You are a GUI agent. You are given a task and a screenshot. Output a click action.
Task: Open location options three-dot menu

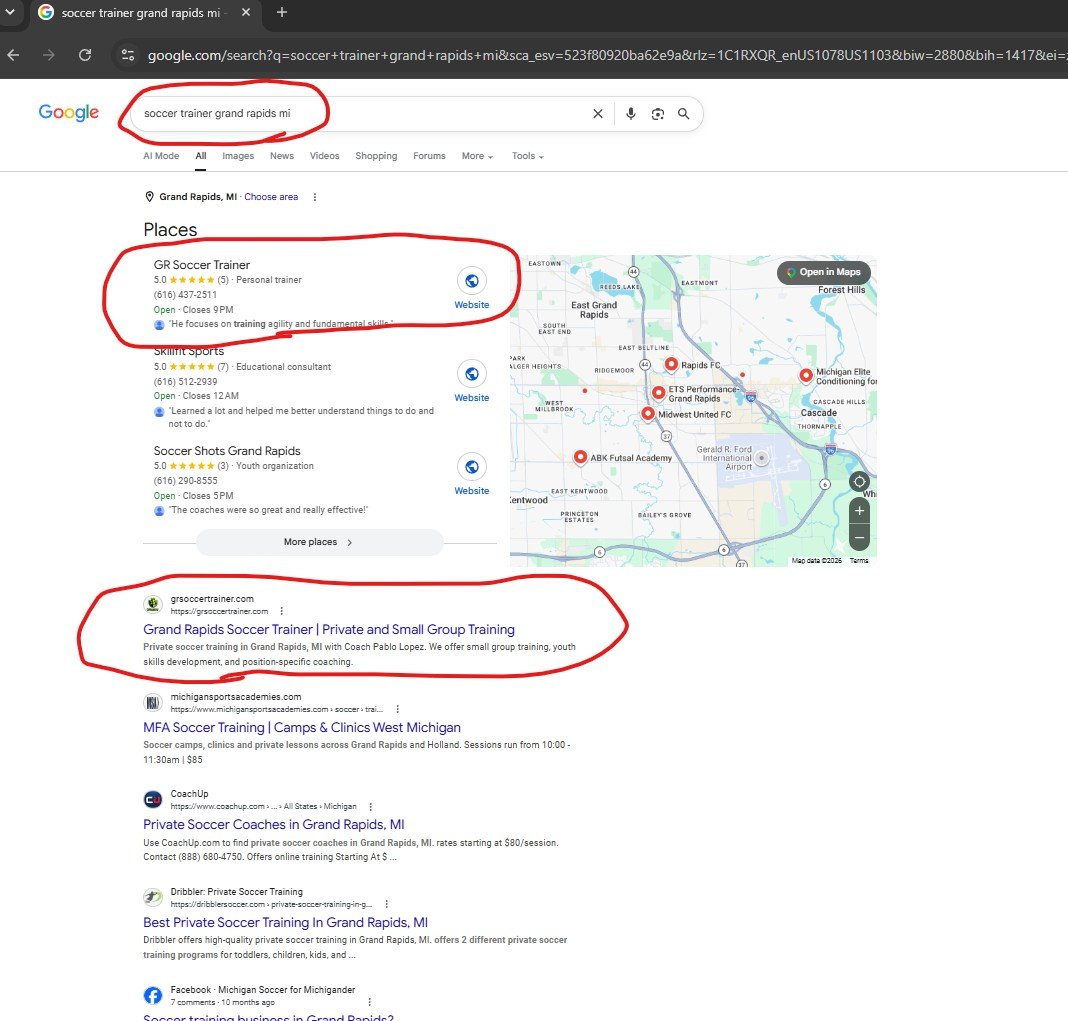pos(314,197)
